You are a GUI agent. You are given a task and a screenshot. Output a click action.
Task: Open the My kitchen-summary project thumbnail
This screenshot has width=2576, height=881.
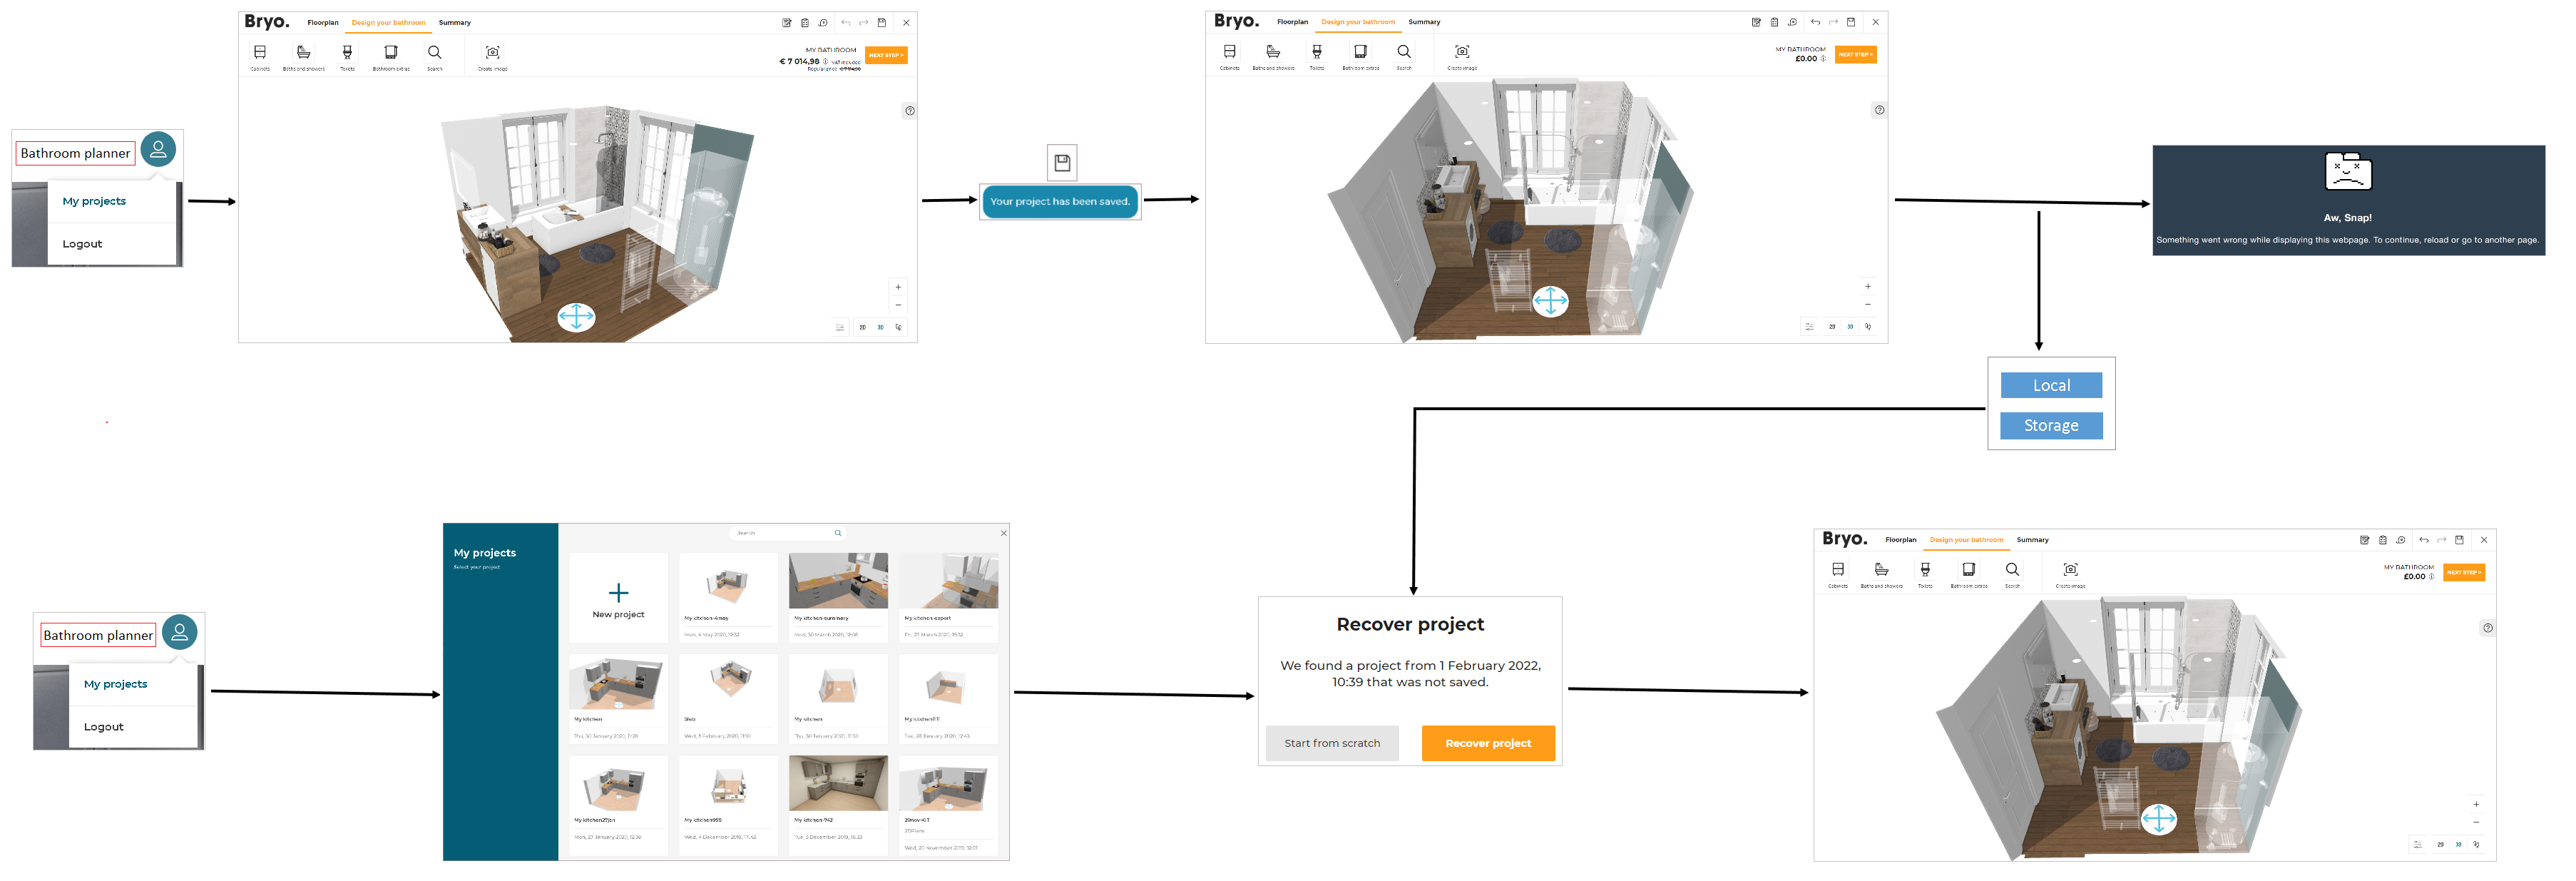tap(838, 582)
